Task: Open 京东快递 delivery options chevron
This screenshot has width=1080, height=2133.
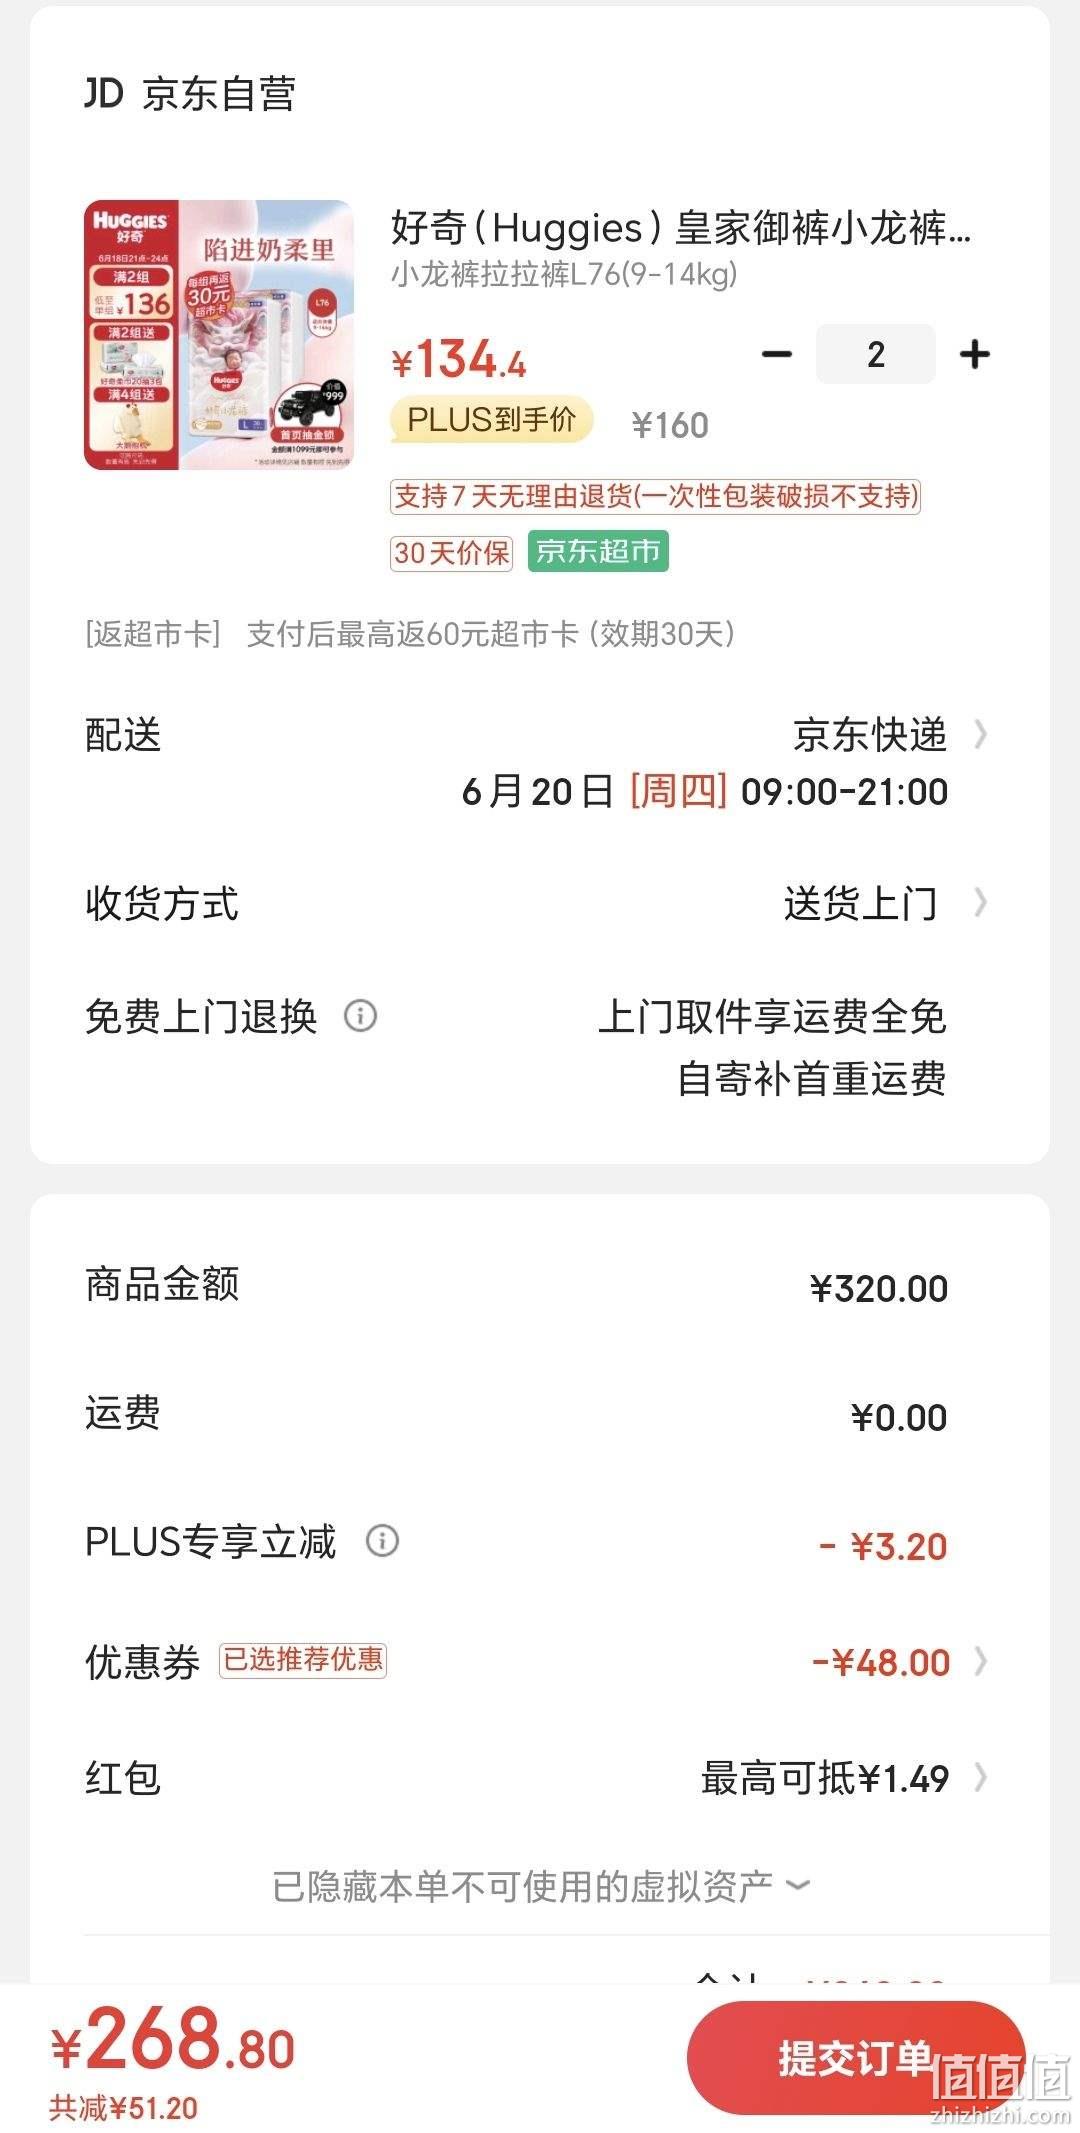Action: [x=981, y=735]
